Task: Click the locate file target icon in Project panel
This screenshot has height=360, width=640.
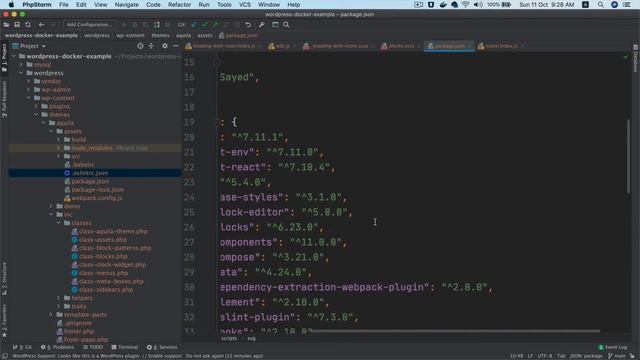Action: 140,46
